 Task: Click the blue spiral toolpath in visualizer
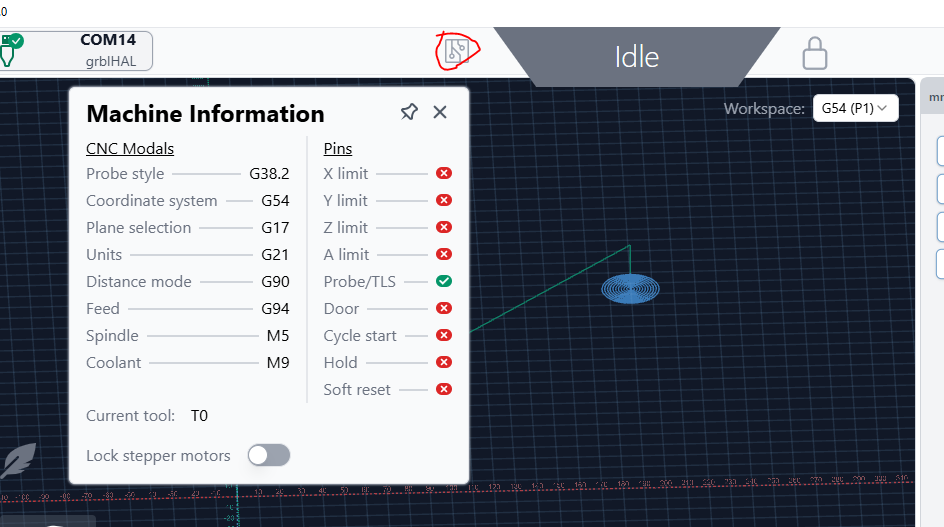[630, 289]
